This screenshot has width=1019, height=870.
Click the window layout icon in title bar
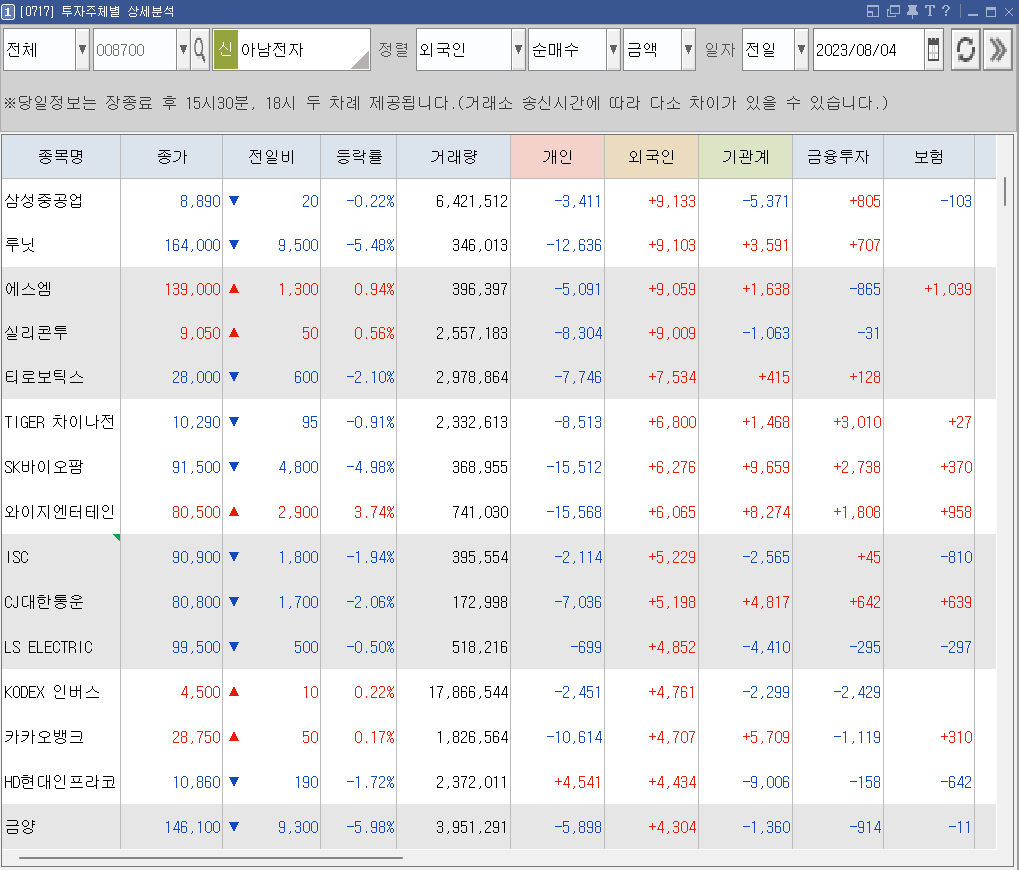pyautogui.click(x=873, y=11)
